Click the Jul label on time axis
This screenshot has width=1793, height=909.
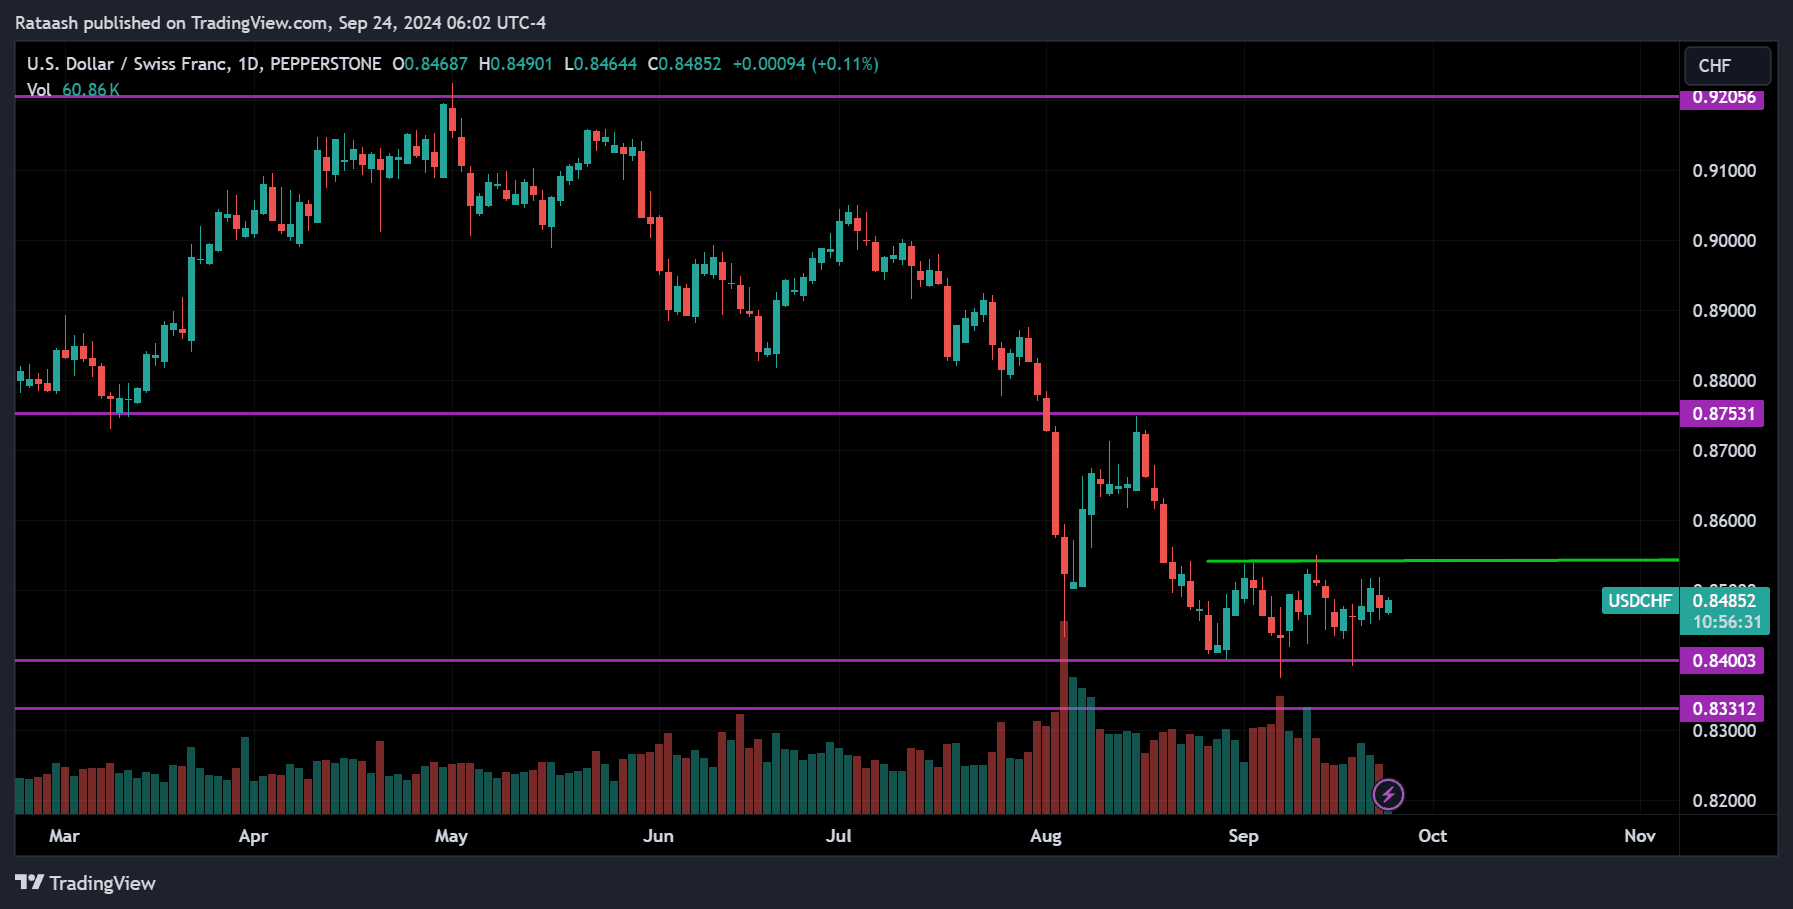tap(839, 836)
